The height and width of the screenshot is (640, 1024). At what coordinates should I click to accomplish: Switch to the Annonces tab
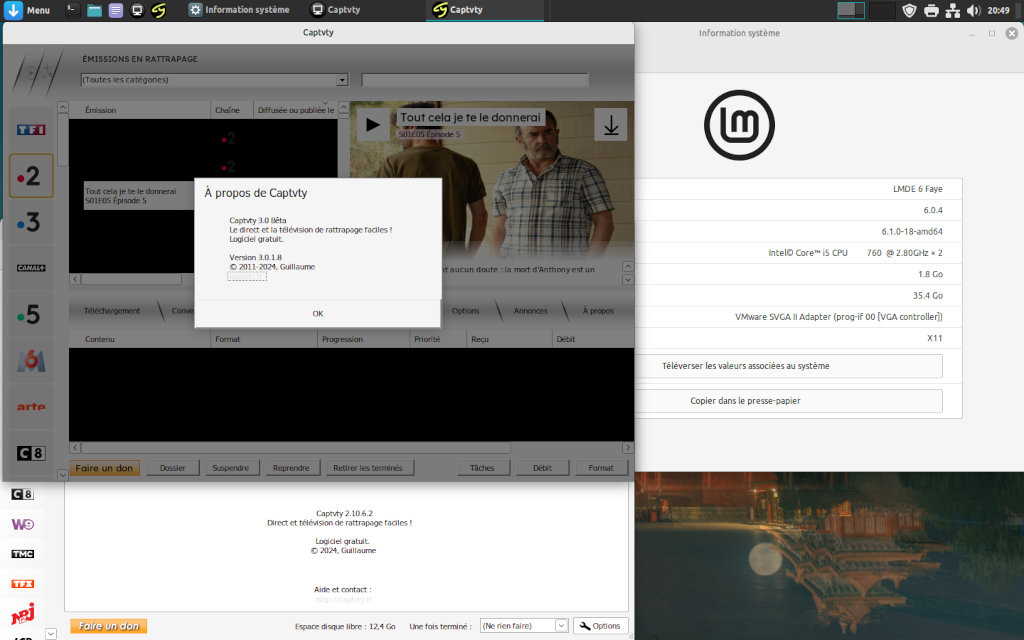coord(530,311)
